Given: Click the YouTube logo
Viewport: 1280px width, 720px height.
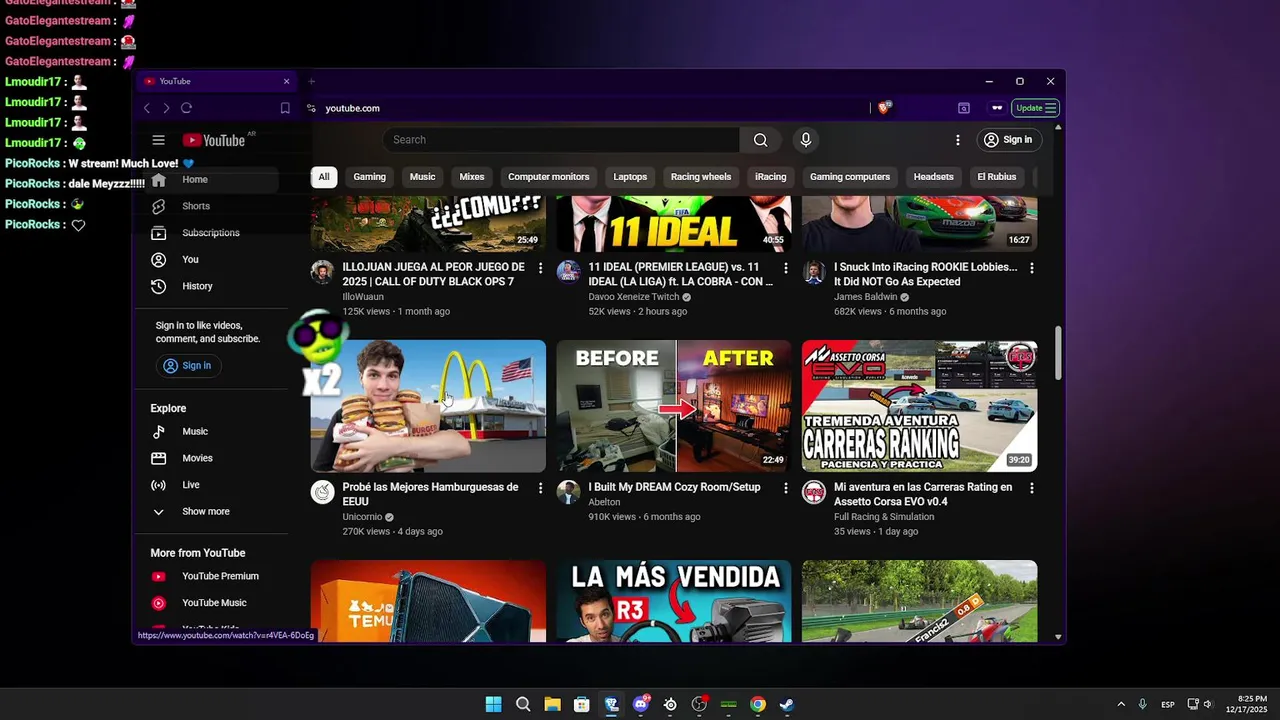Looking at the screenshot, I should point(213,140).
